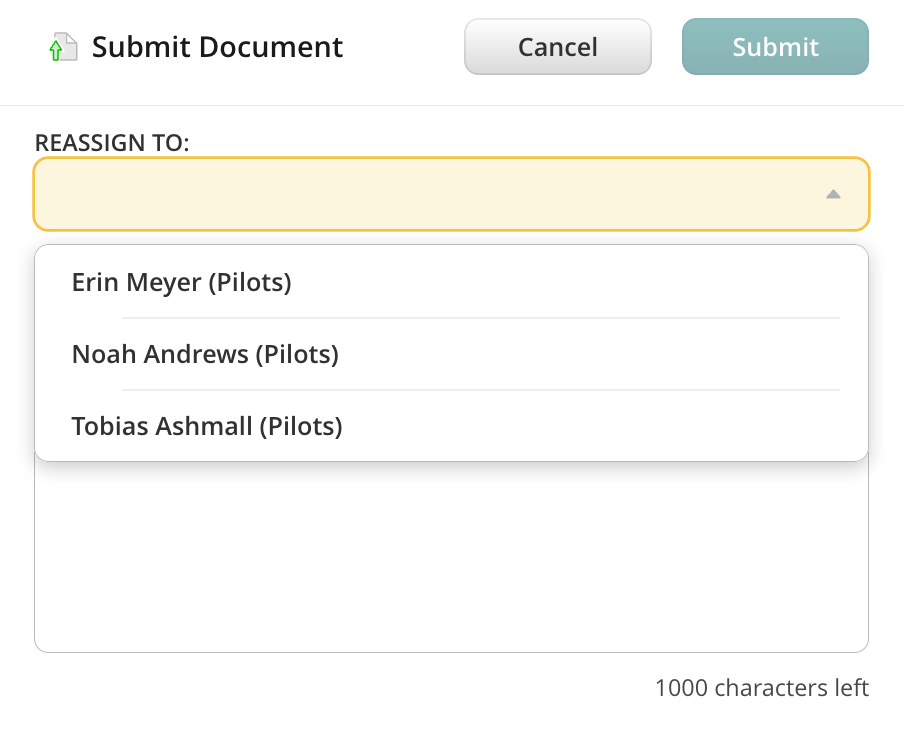
Task: Click the bottom edge of the comment box
Action: click(451, 652)
